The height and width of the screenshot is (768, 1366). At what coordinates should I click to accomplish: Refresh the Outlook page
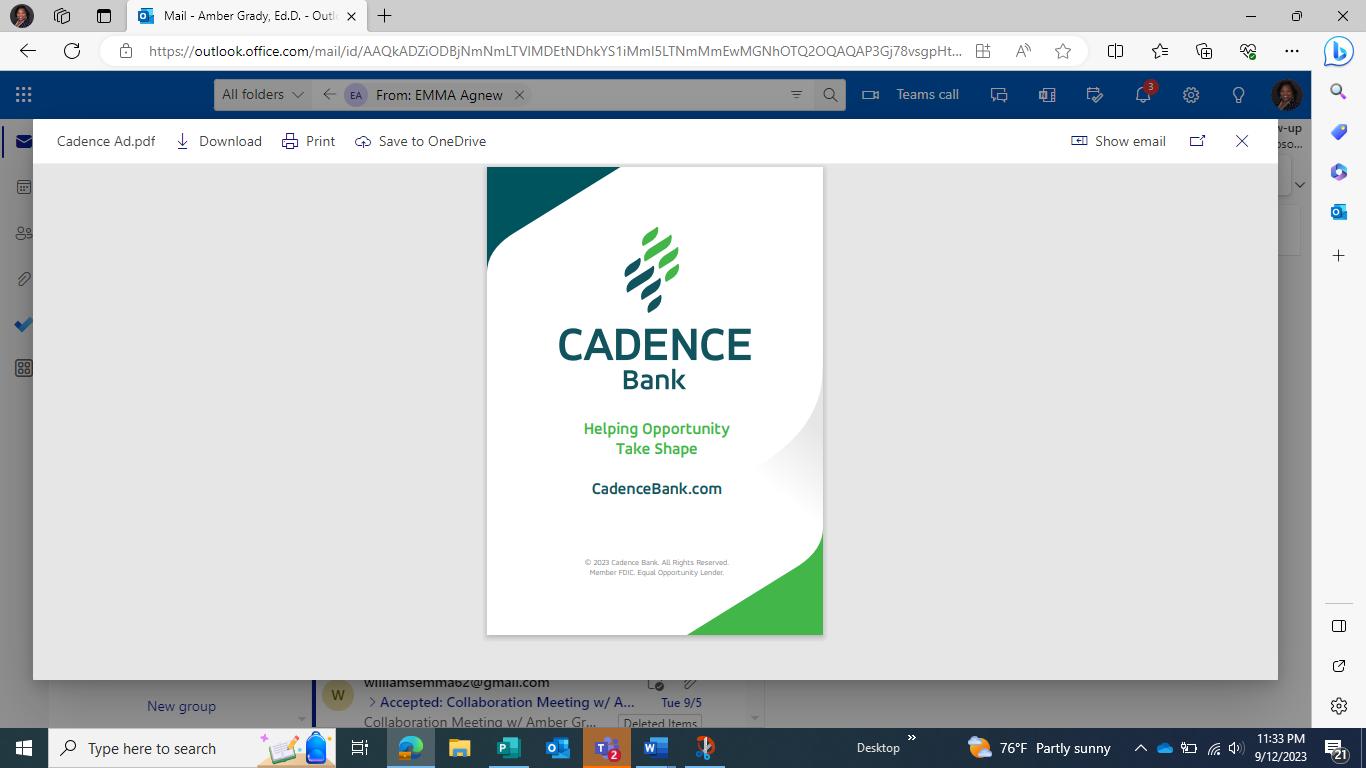tap(72, 51)
